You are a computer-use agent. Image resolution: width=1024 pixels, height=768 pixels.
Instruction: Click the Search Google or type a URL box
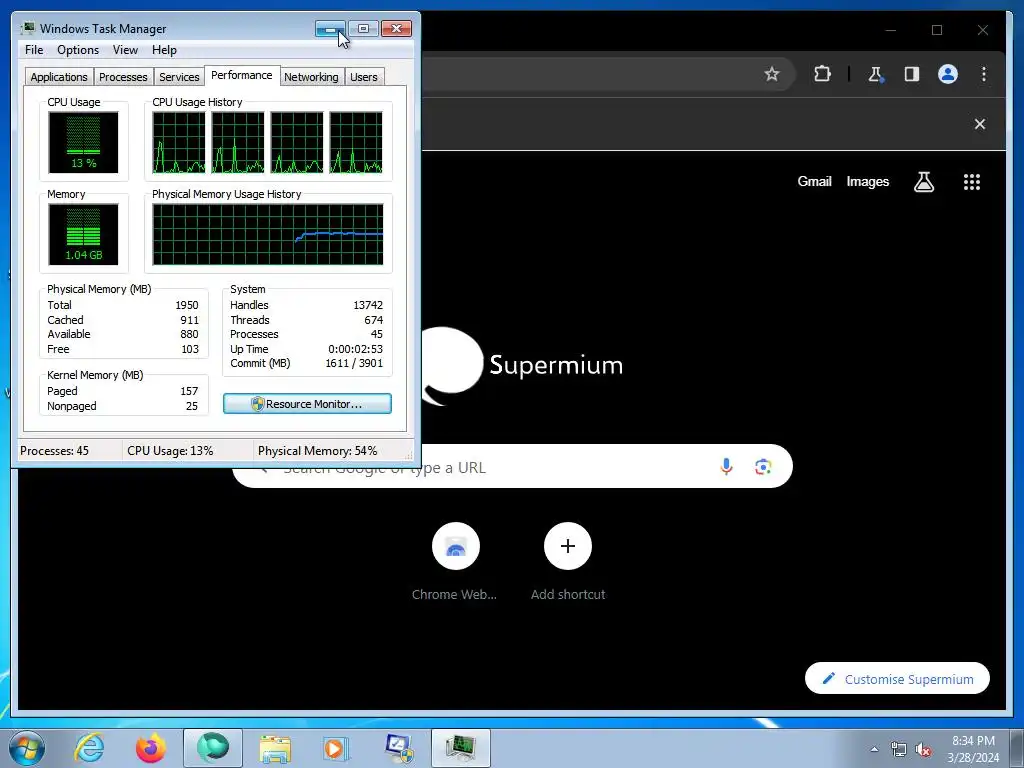(513, 466)
